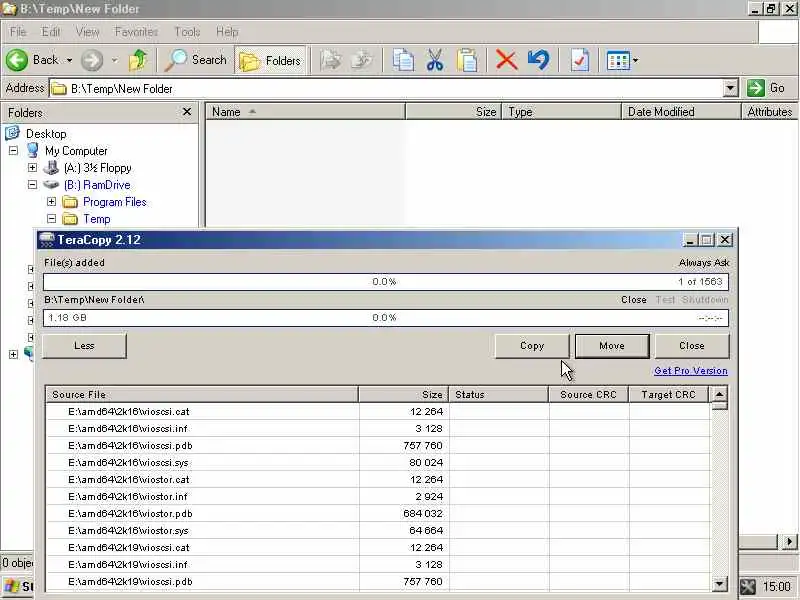Click the Properties checkmark icon
The image size is (800, 600).
[580, 60]
